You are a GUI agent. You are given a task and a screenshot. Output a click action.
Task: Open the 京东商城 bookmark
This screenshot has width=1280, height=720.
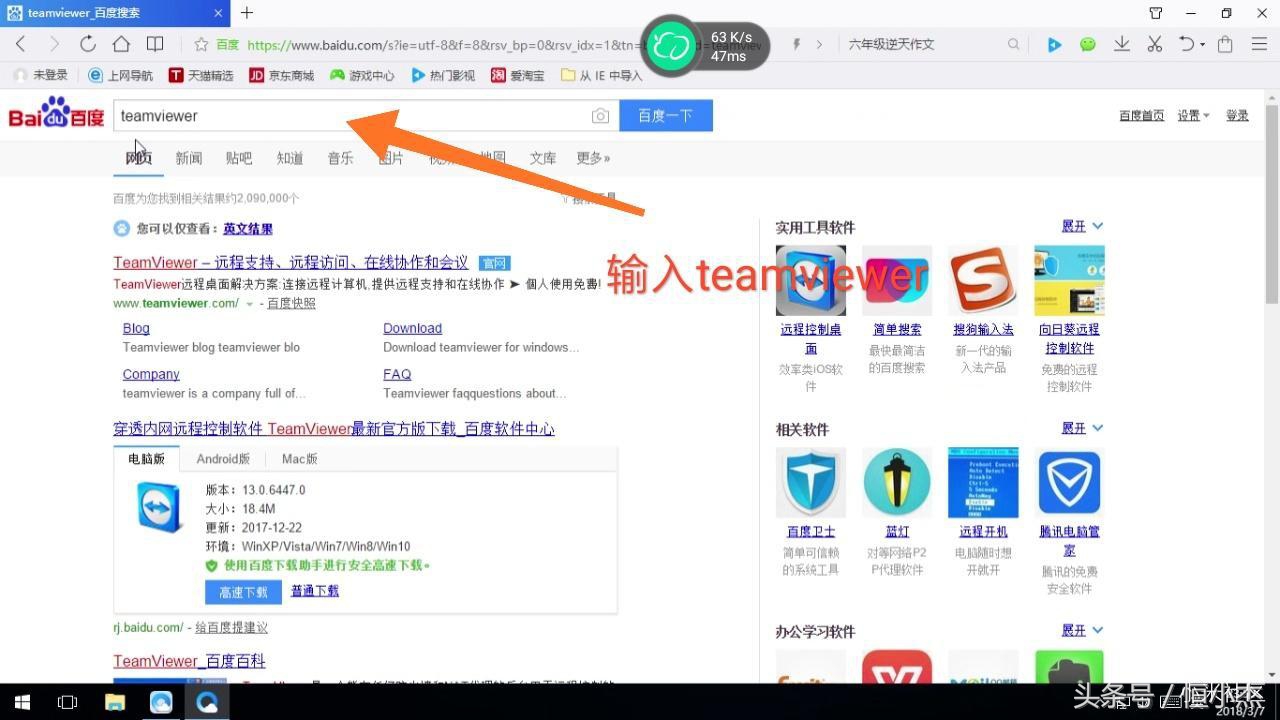[x=281, y=75]
